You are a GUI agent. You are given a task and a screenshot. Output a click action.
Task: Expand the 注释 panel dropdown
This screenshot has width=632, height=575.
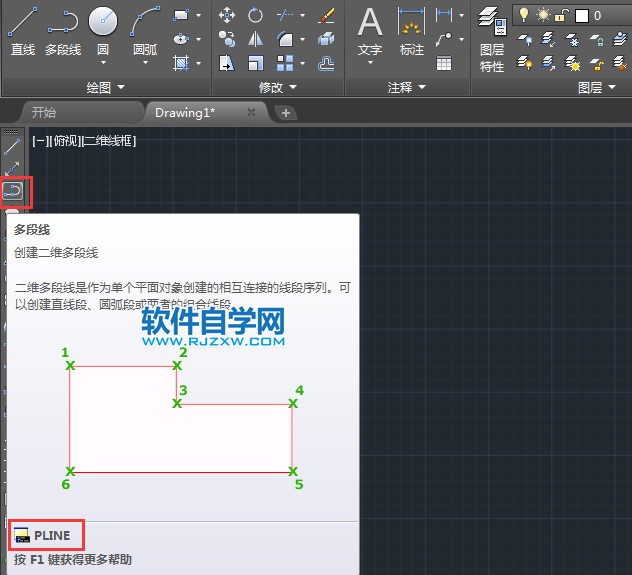pos(406,88)
